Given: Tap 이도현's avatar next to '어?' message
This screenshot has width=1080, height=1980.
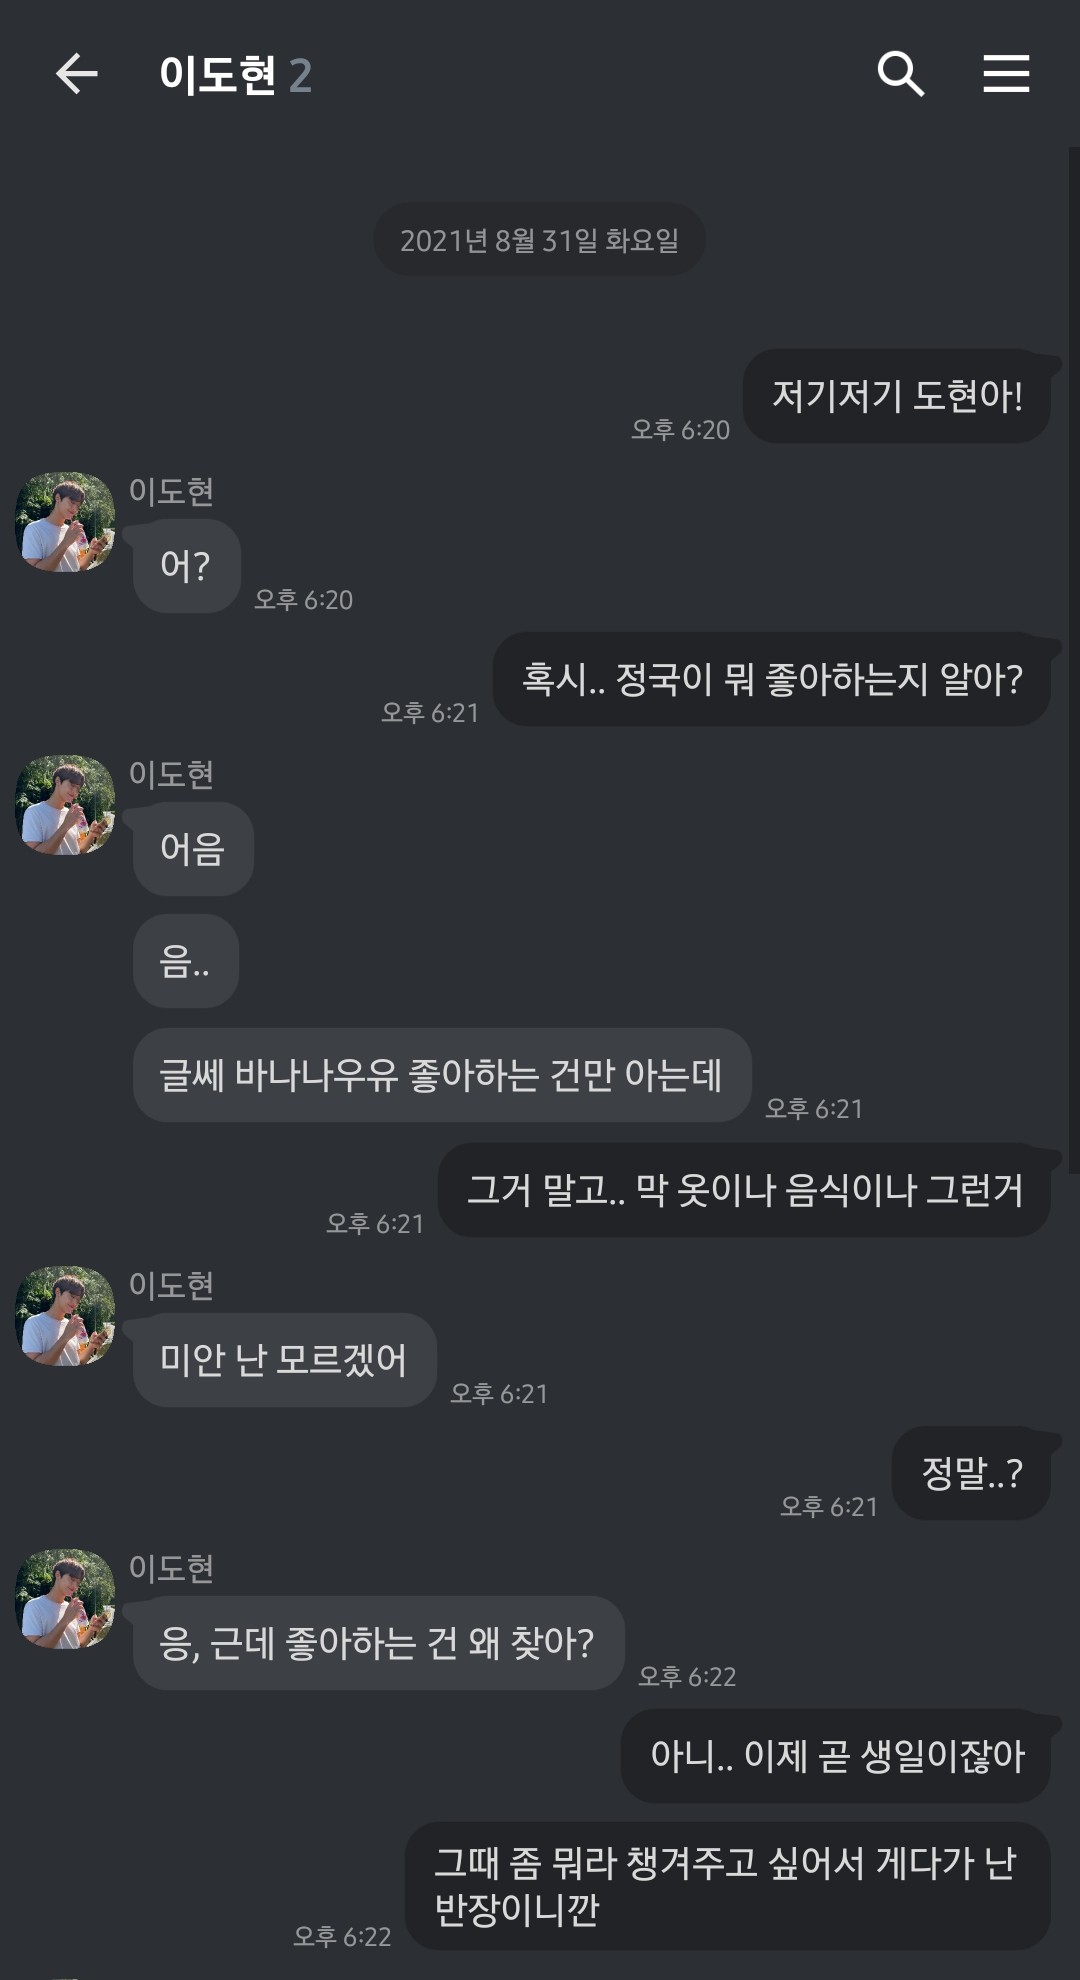Looking at the screenshot, I should click(65, 523).
